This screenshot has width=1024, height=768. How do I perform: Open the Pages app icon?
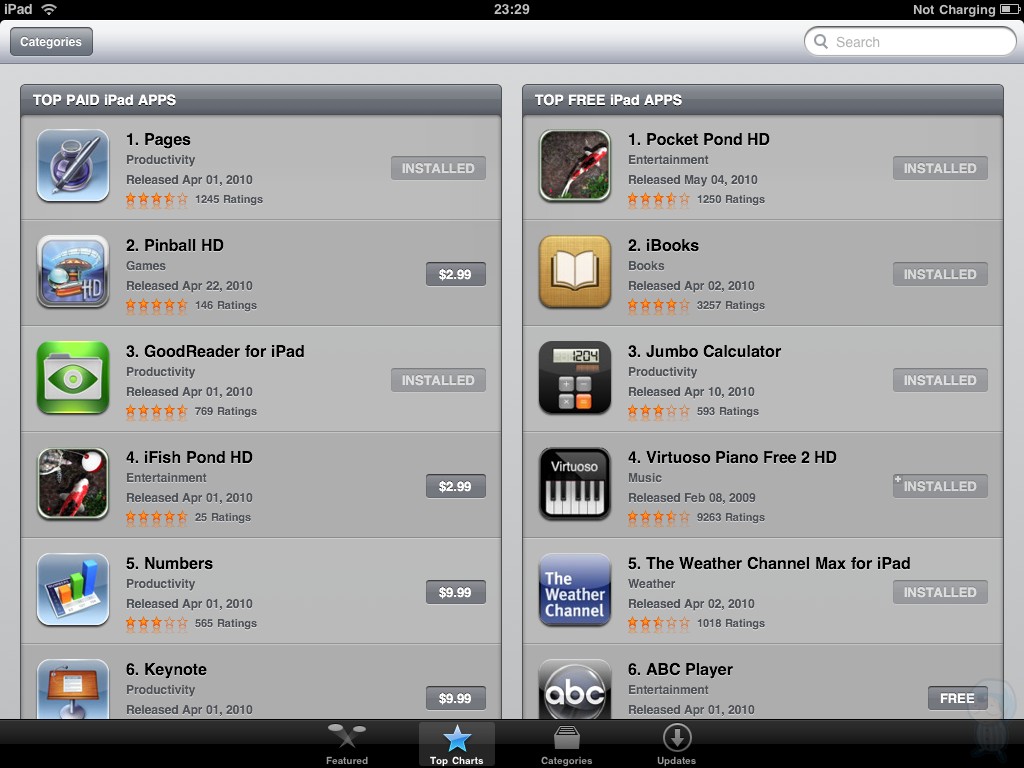pos(72,165)
